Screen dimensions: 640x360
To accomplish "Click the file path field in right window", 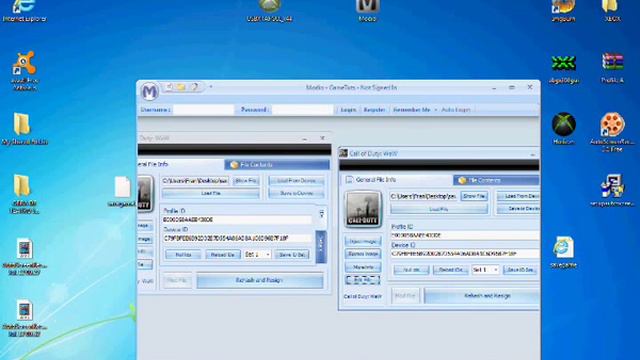I will [x=423, y=196].
